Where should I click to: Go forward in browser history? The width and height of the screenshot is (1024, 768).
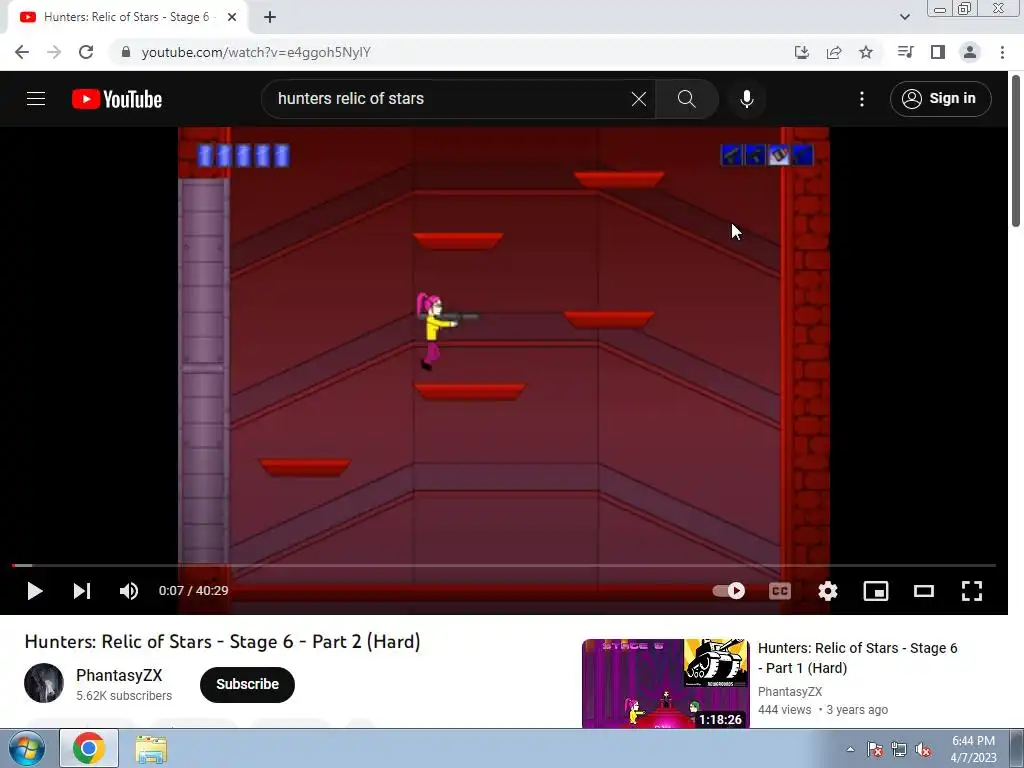tap(54, 52)
